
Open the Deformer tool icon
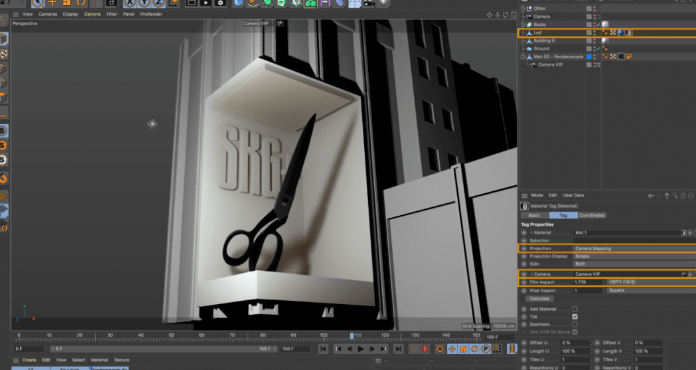point(339,3)
